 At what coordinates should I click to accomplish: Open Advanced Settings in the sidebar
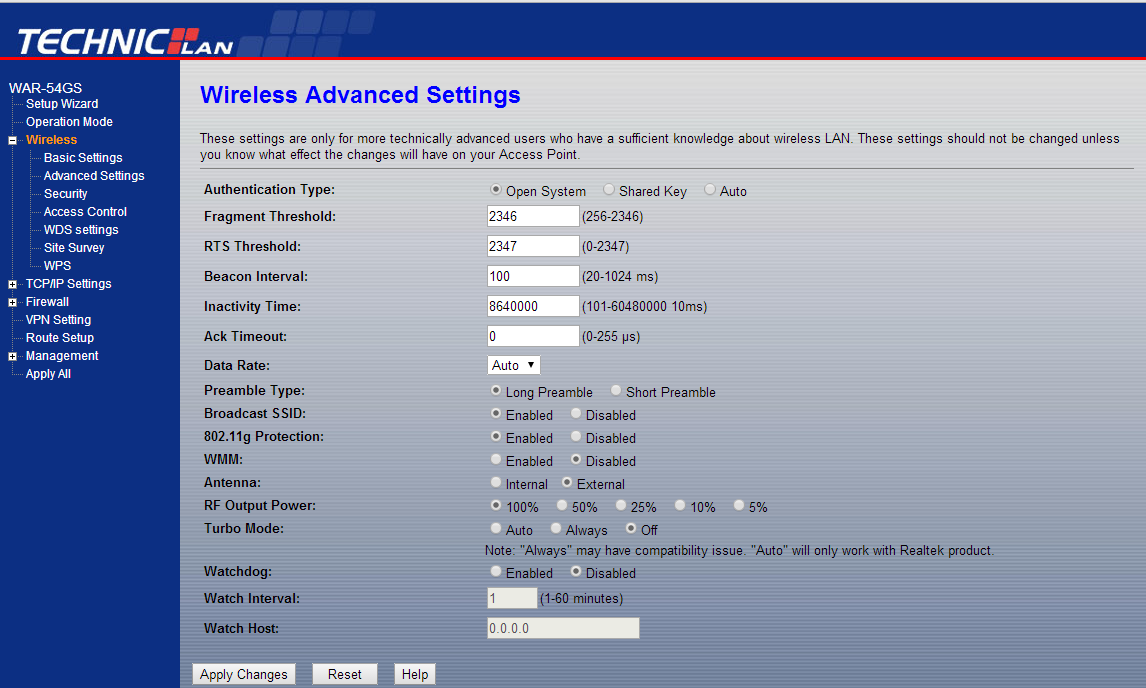(94, 175)
